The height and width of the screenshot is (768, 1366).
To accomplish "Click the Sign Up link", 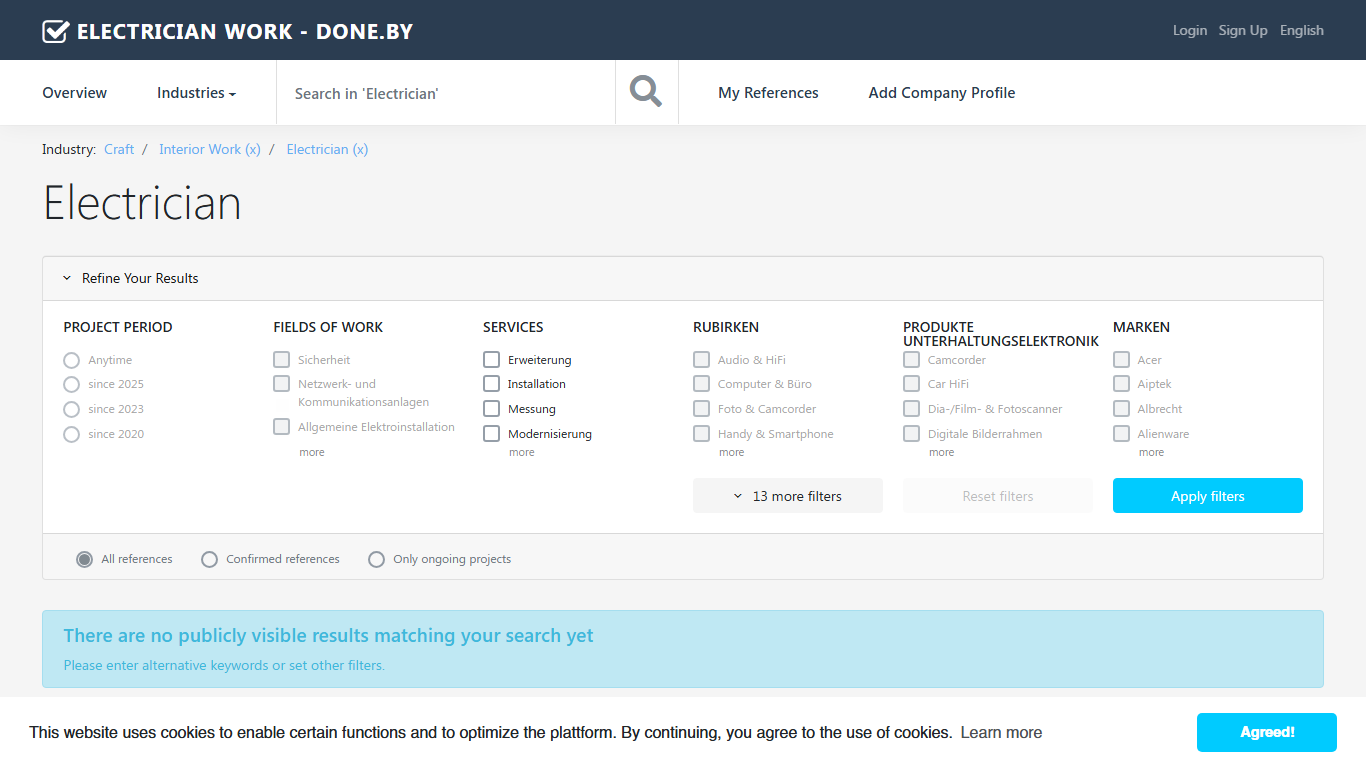I will 1243,30.
